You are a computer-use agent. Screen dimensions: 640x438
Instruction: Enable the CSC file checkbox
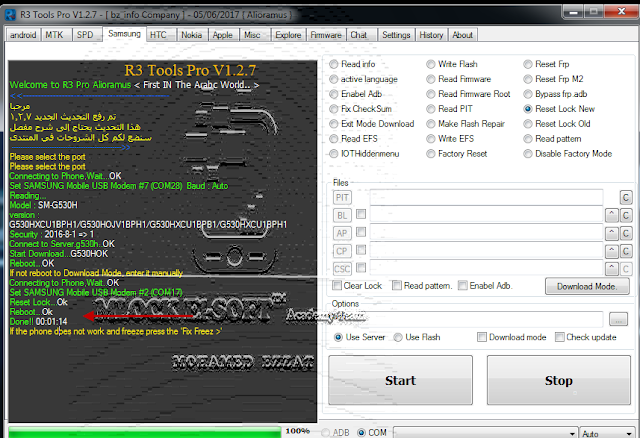tap(361, 267)
